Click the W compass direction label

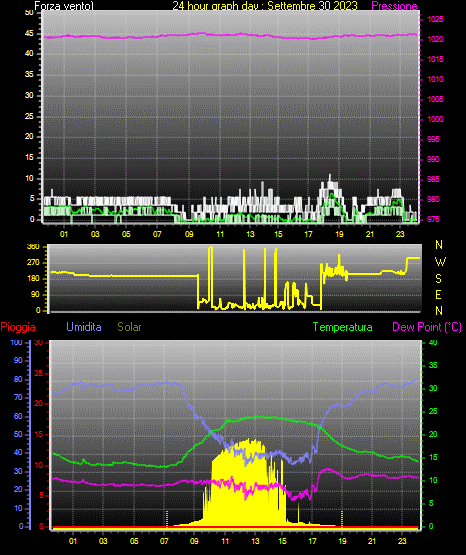[440, 262]
